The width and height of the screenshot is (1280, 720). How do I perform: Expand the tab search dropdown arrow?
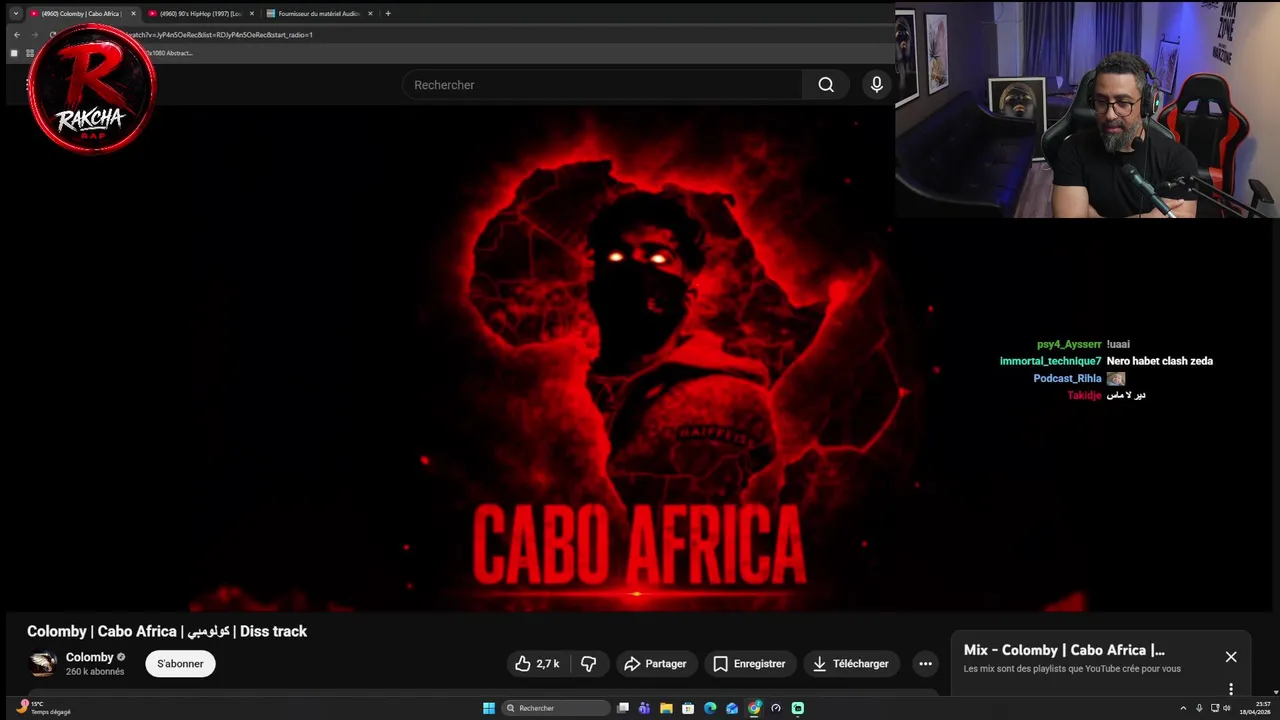[15, 14]
